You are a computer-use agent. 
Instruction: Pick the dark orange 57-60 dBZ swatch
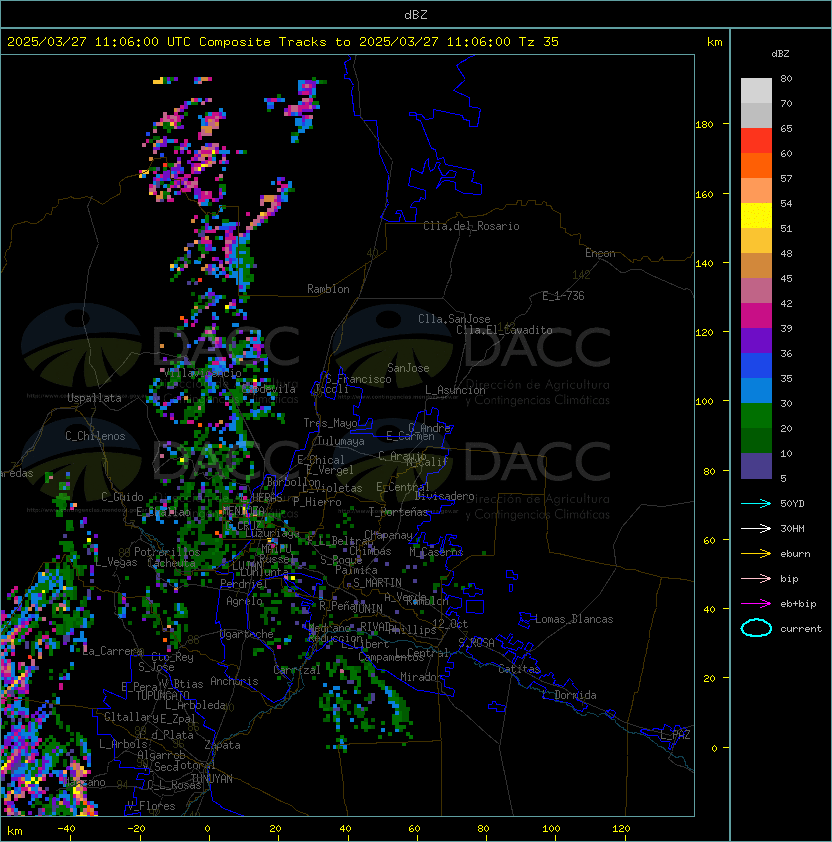[756, 165]
